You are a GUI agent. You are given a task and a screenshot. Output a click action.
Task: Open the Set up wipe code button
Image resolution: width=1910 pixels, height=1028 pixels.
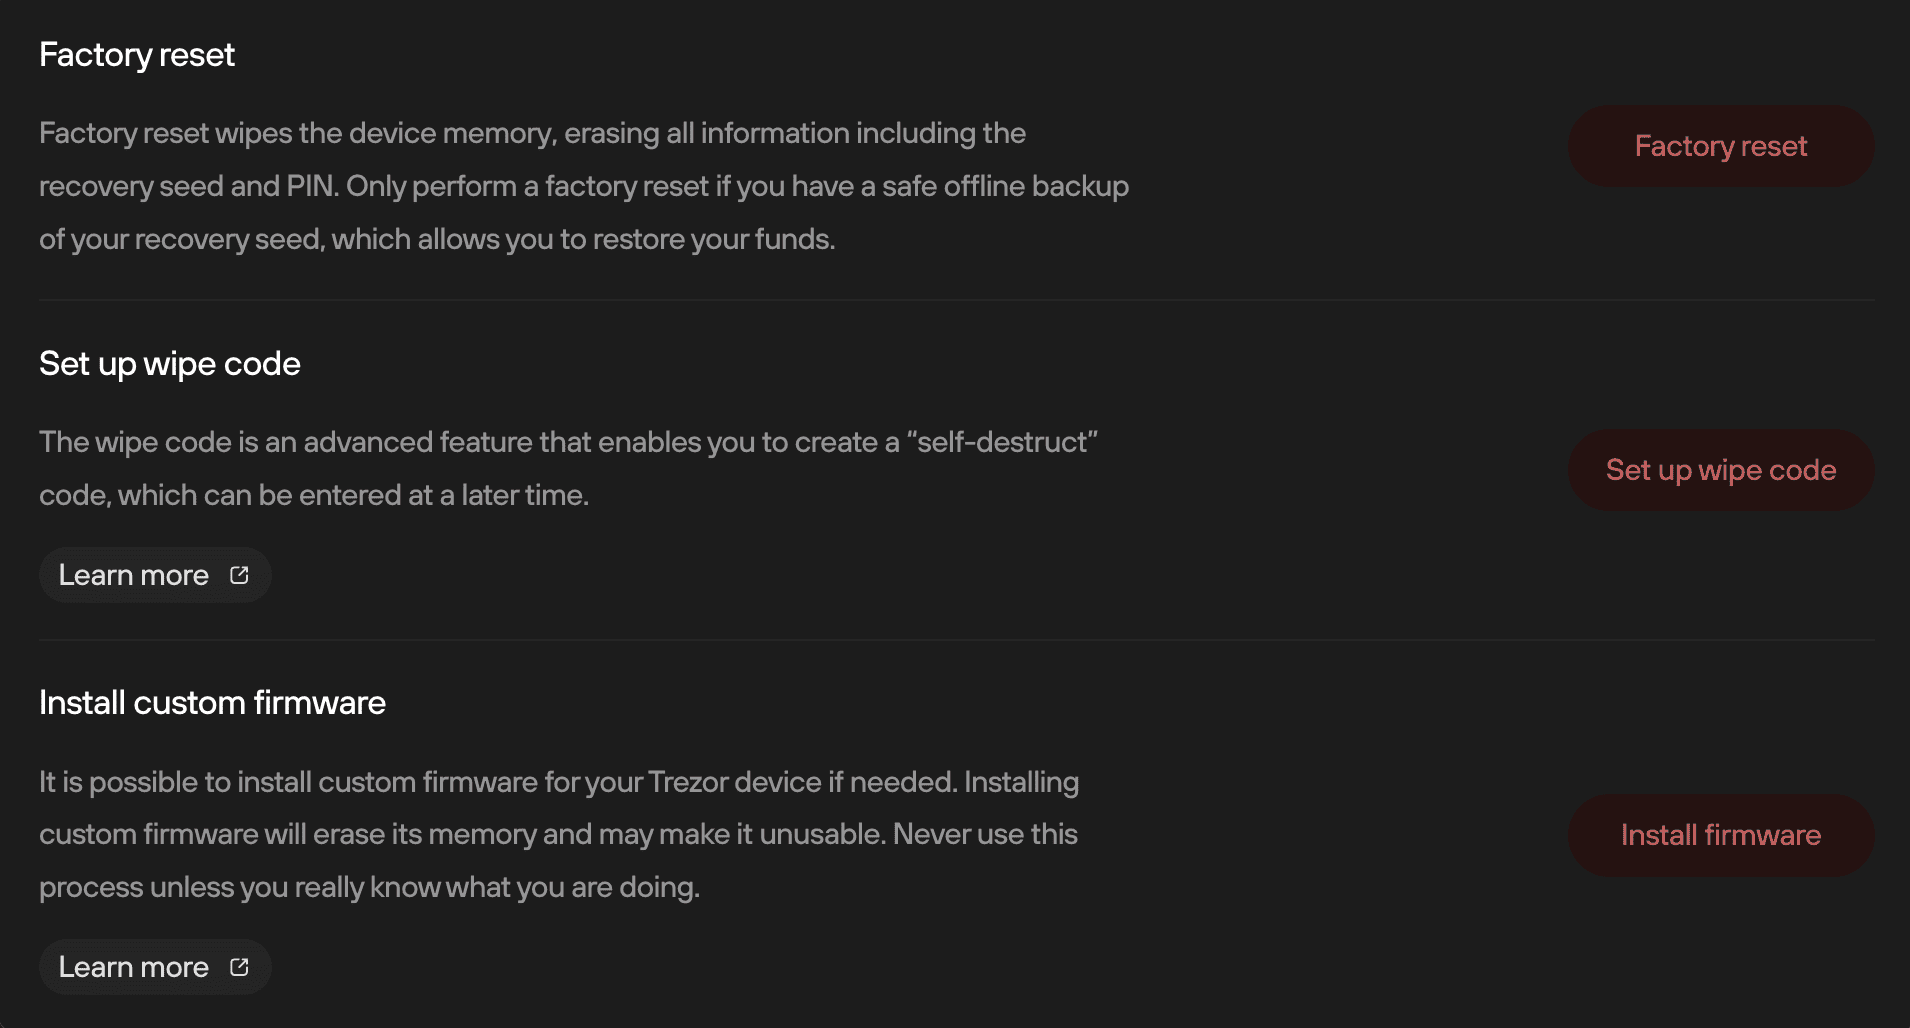pyautogui.click(x=1721, y=470)
